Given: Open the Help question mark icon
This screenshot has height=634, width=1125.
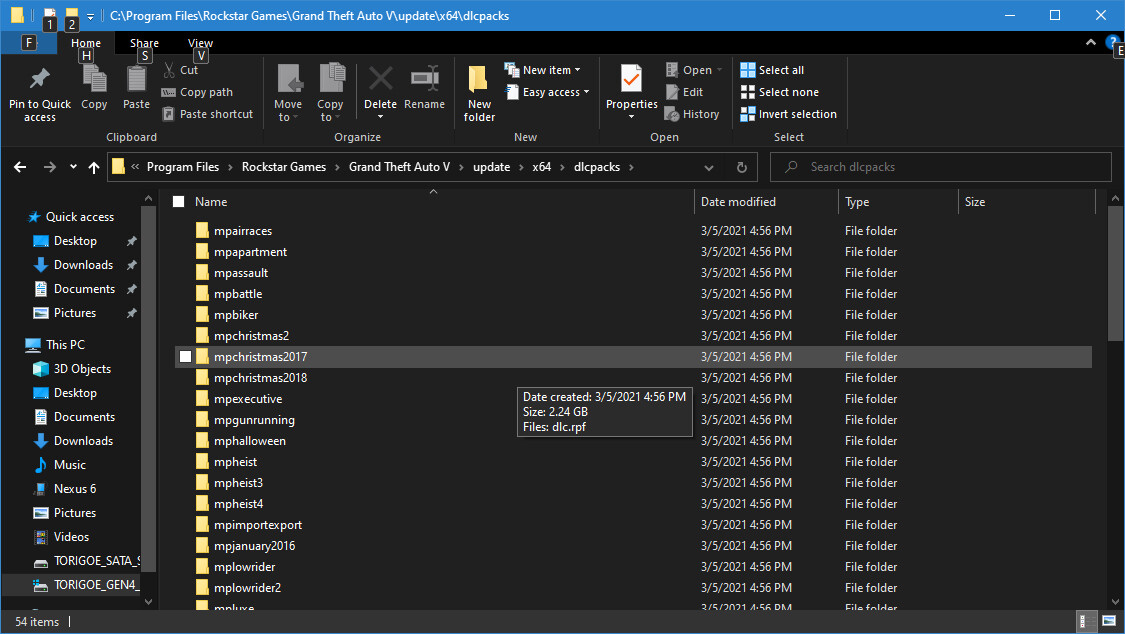Looking at the screenshot, I should pos(1113,42).
